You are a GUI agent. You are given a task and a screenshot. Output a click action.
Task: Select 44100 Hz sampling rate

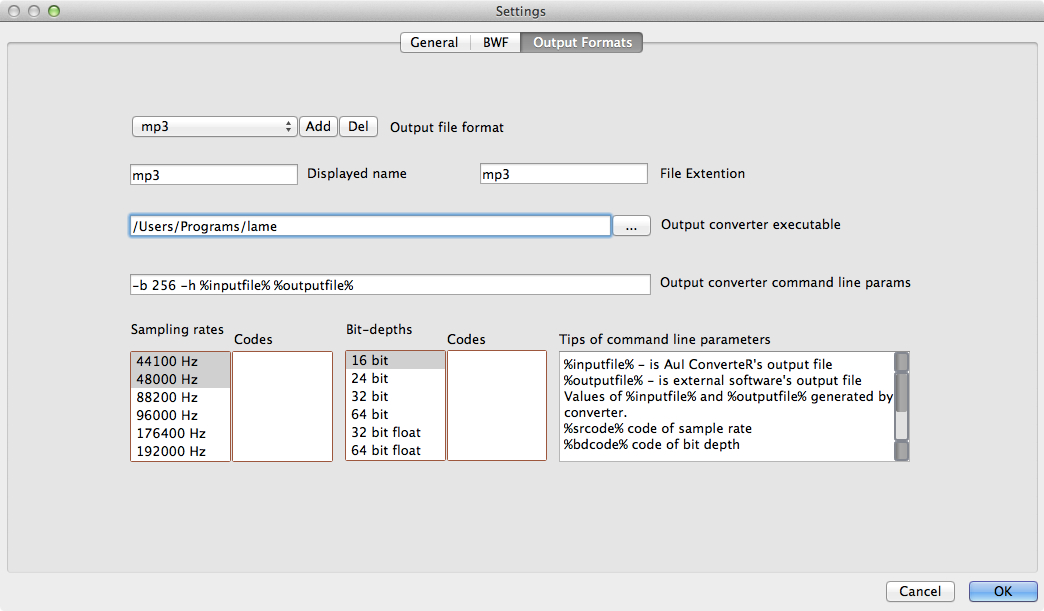[x=180, y=361]
